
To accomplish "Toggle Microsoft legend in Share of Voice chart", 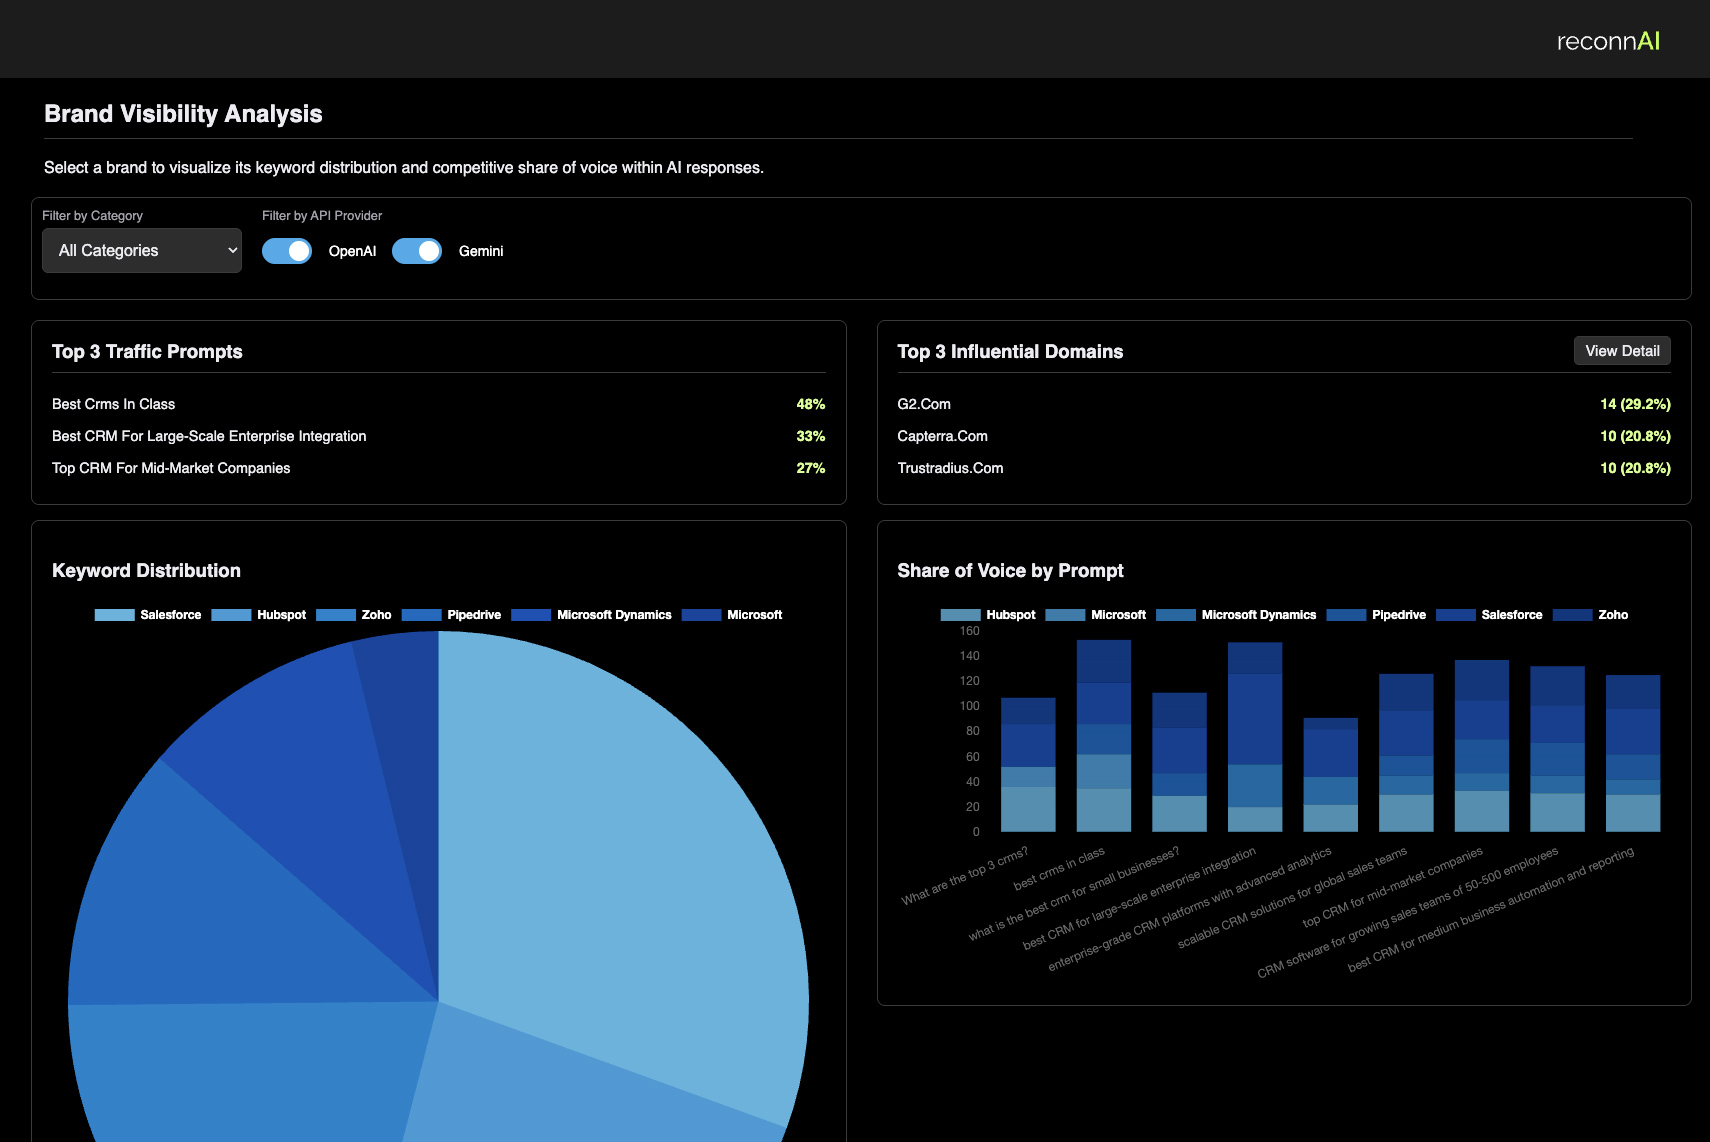I will coord(1096,615).
